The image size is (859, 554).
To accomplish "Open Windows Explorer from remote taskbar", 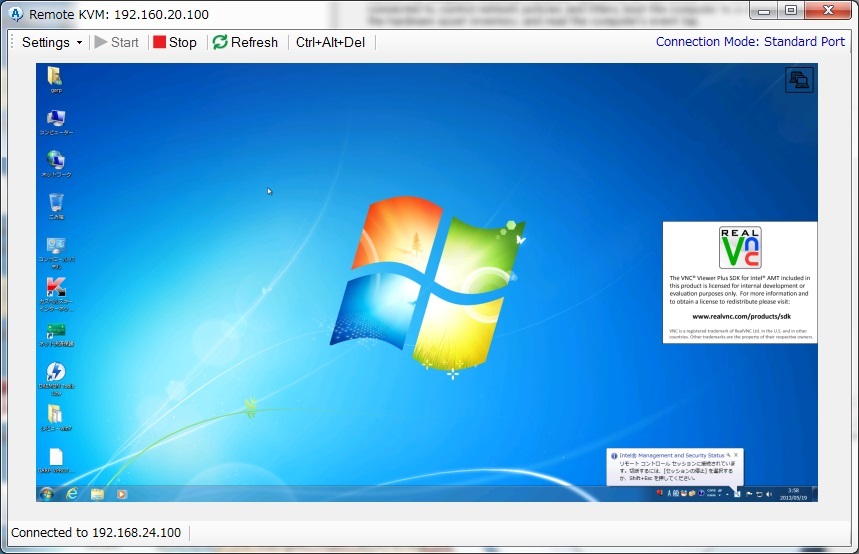I will (97, 494).
